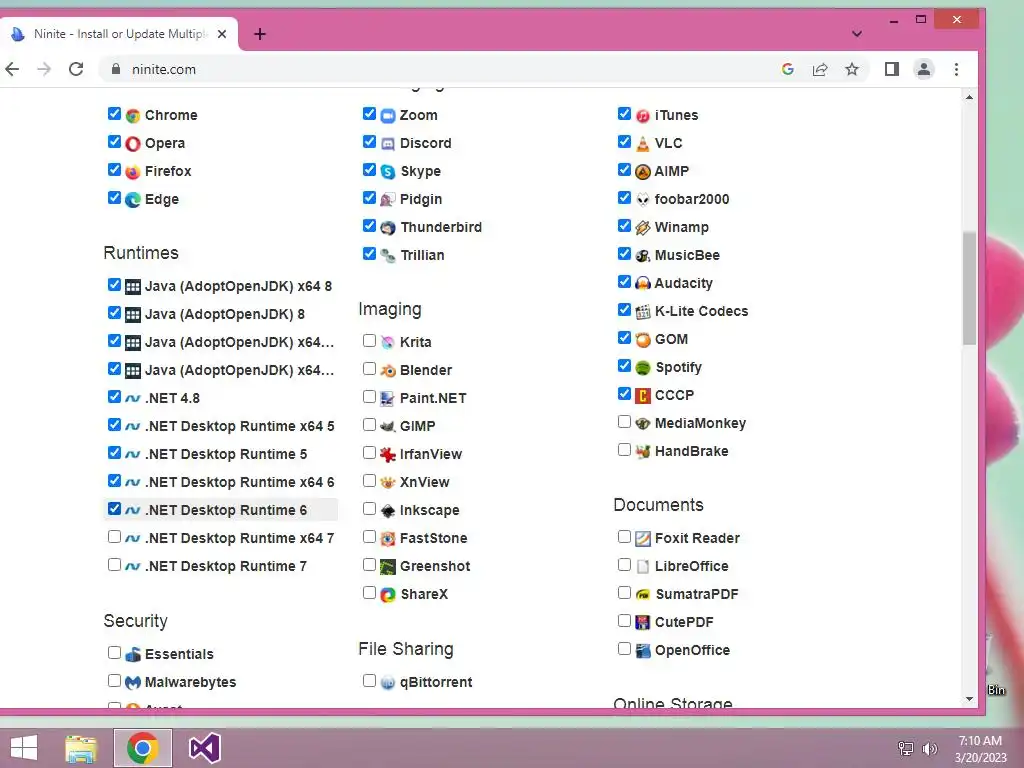Click the Edge browser icon
The width and height of the screenshot is (1024, 768).
(x=133, y=200)
